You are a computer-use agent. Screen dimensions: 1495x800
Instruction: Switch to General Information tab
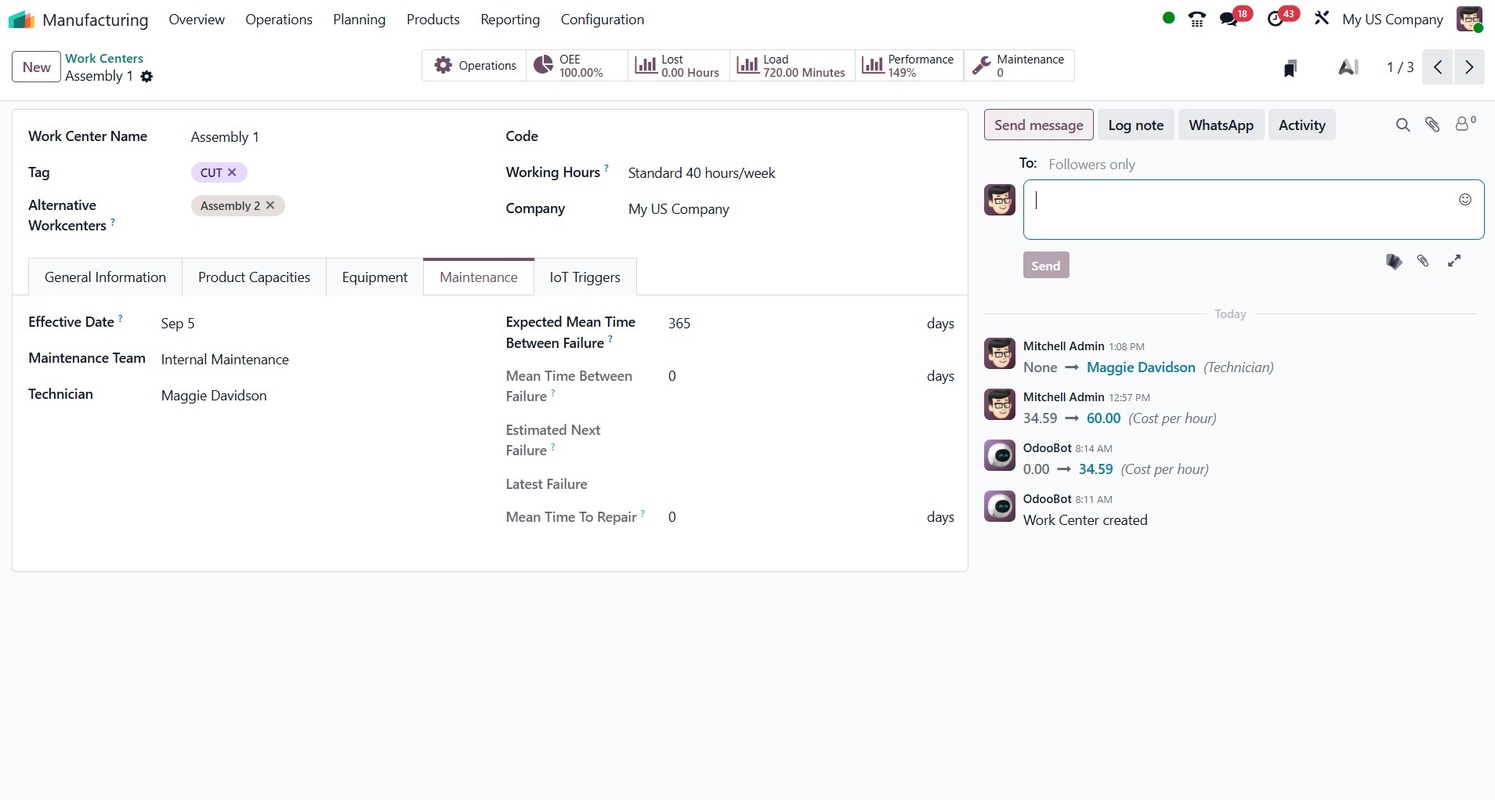[105, 277]
